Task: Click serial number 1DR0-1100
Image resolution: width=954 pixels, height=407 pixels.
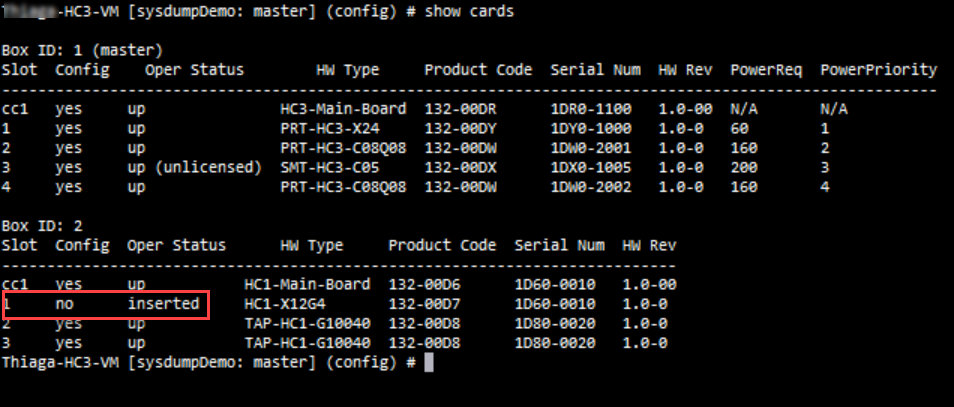Action: (591, 109)
